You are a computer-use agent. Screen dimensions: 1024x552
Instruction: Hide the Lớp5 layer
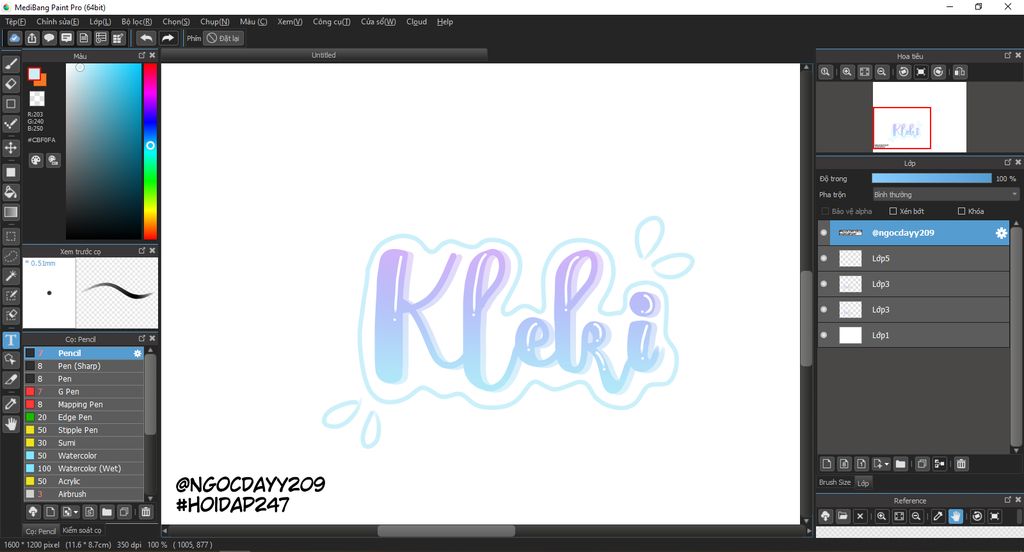[824, 258]
